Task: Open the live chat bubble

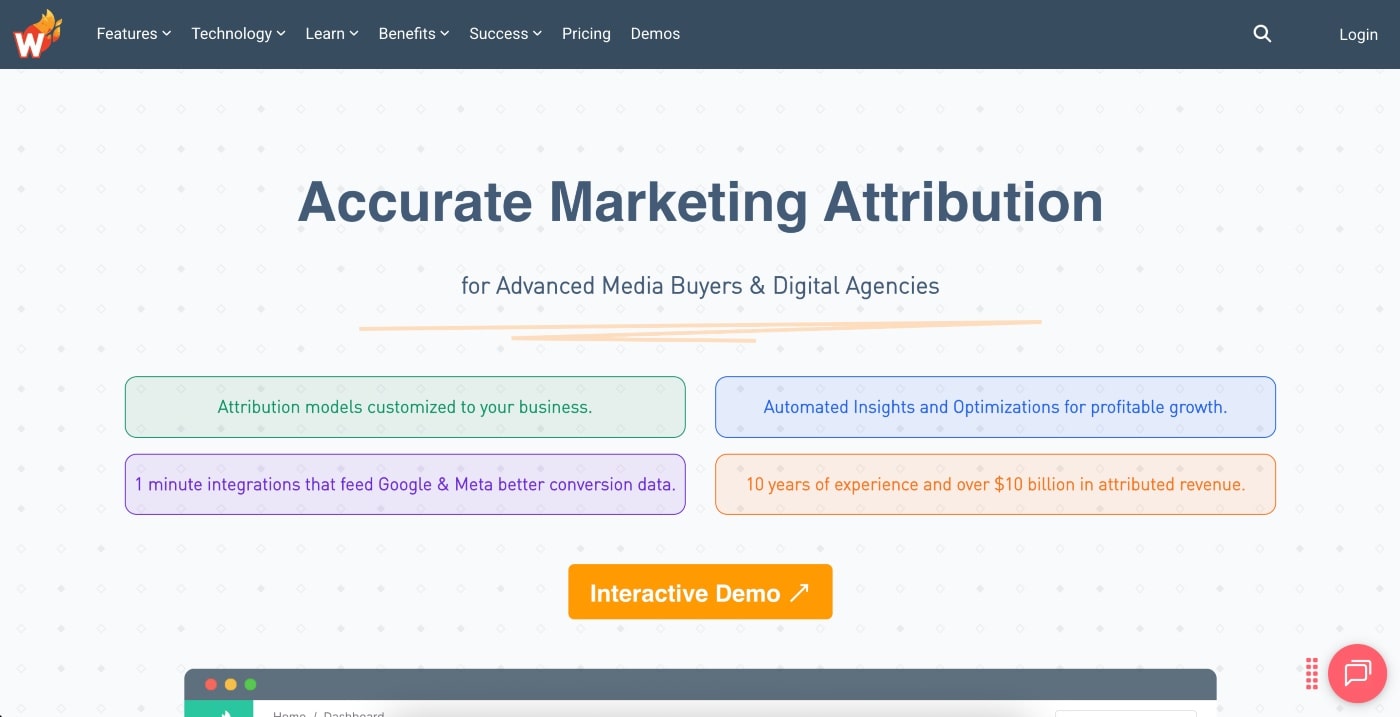Action: (x=1357, y=673)
